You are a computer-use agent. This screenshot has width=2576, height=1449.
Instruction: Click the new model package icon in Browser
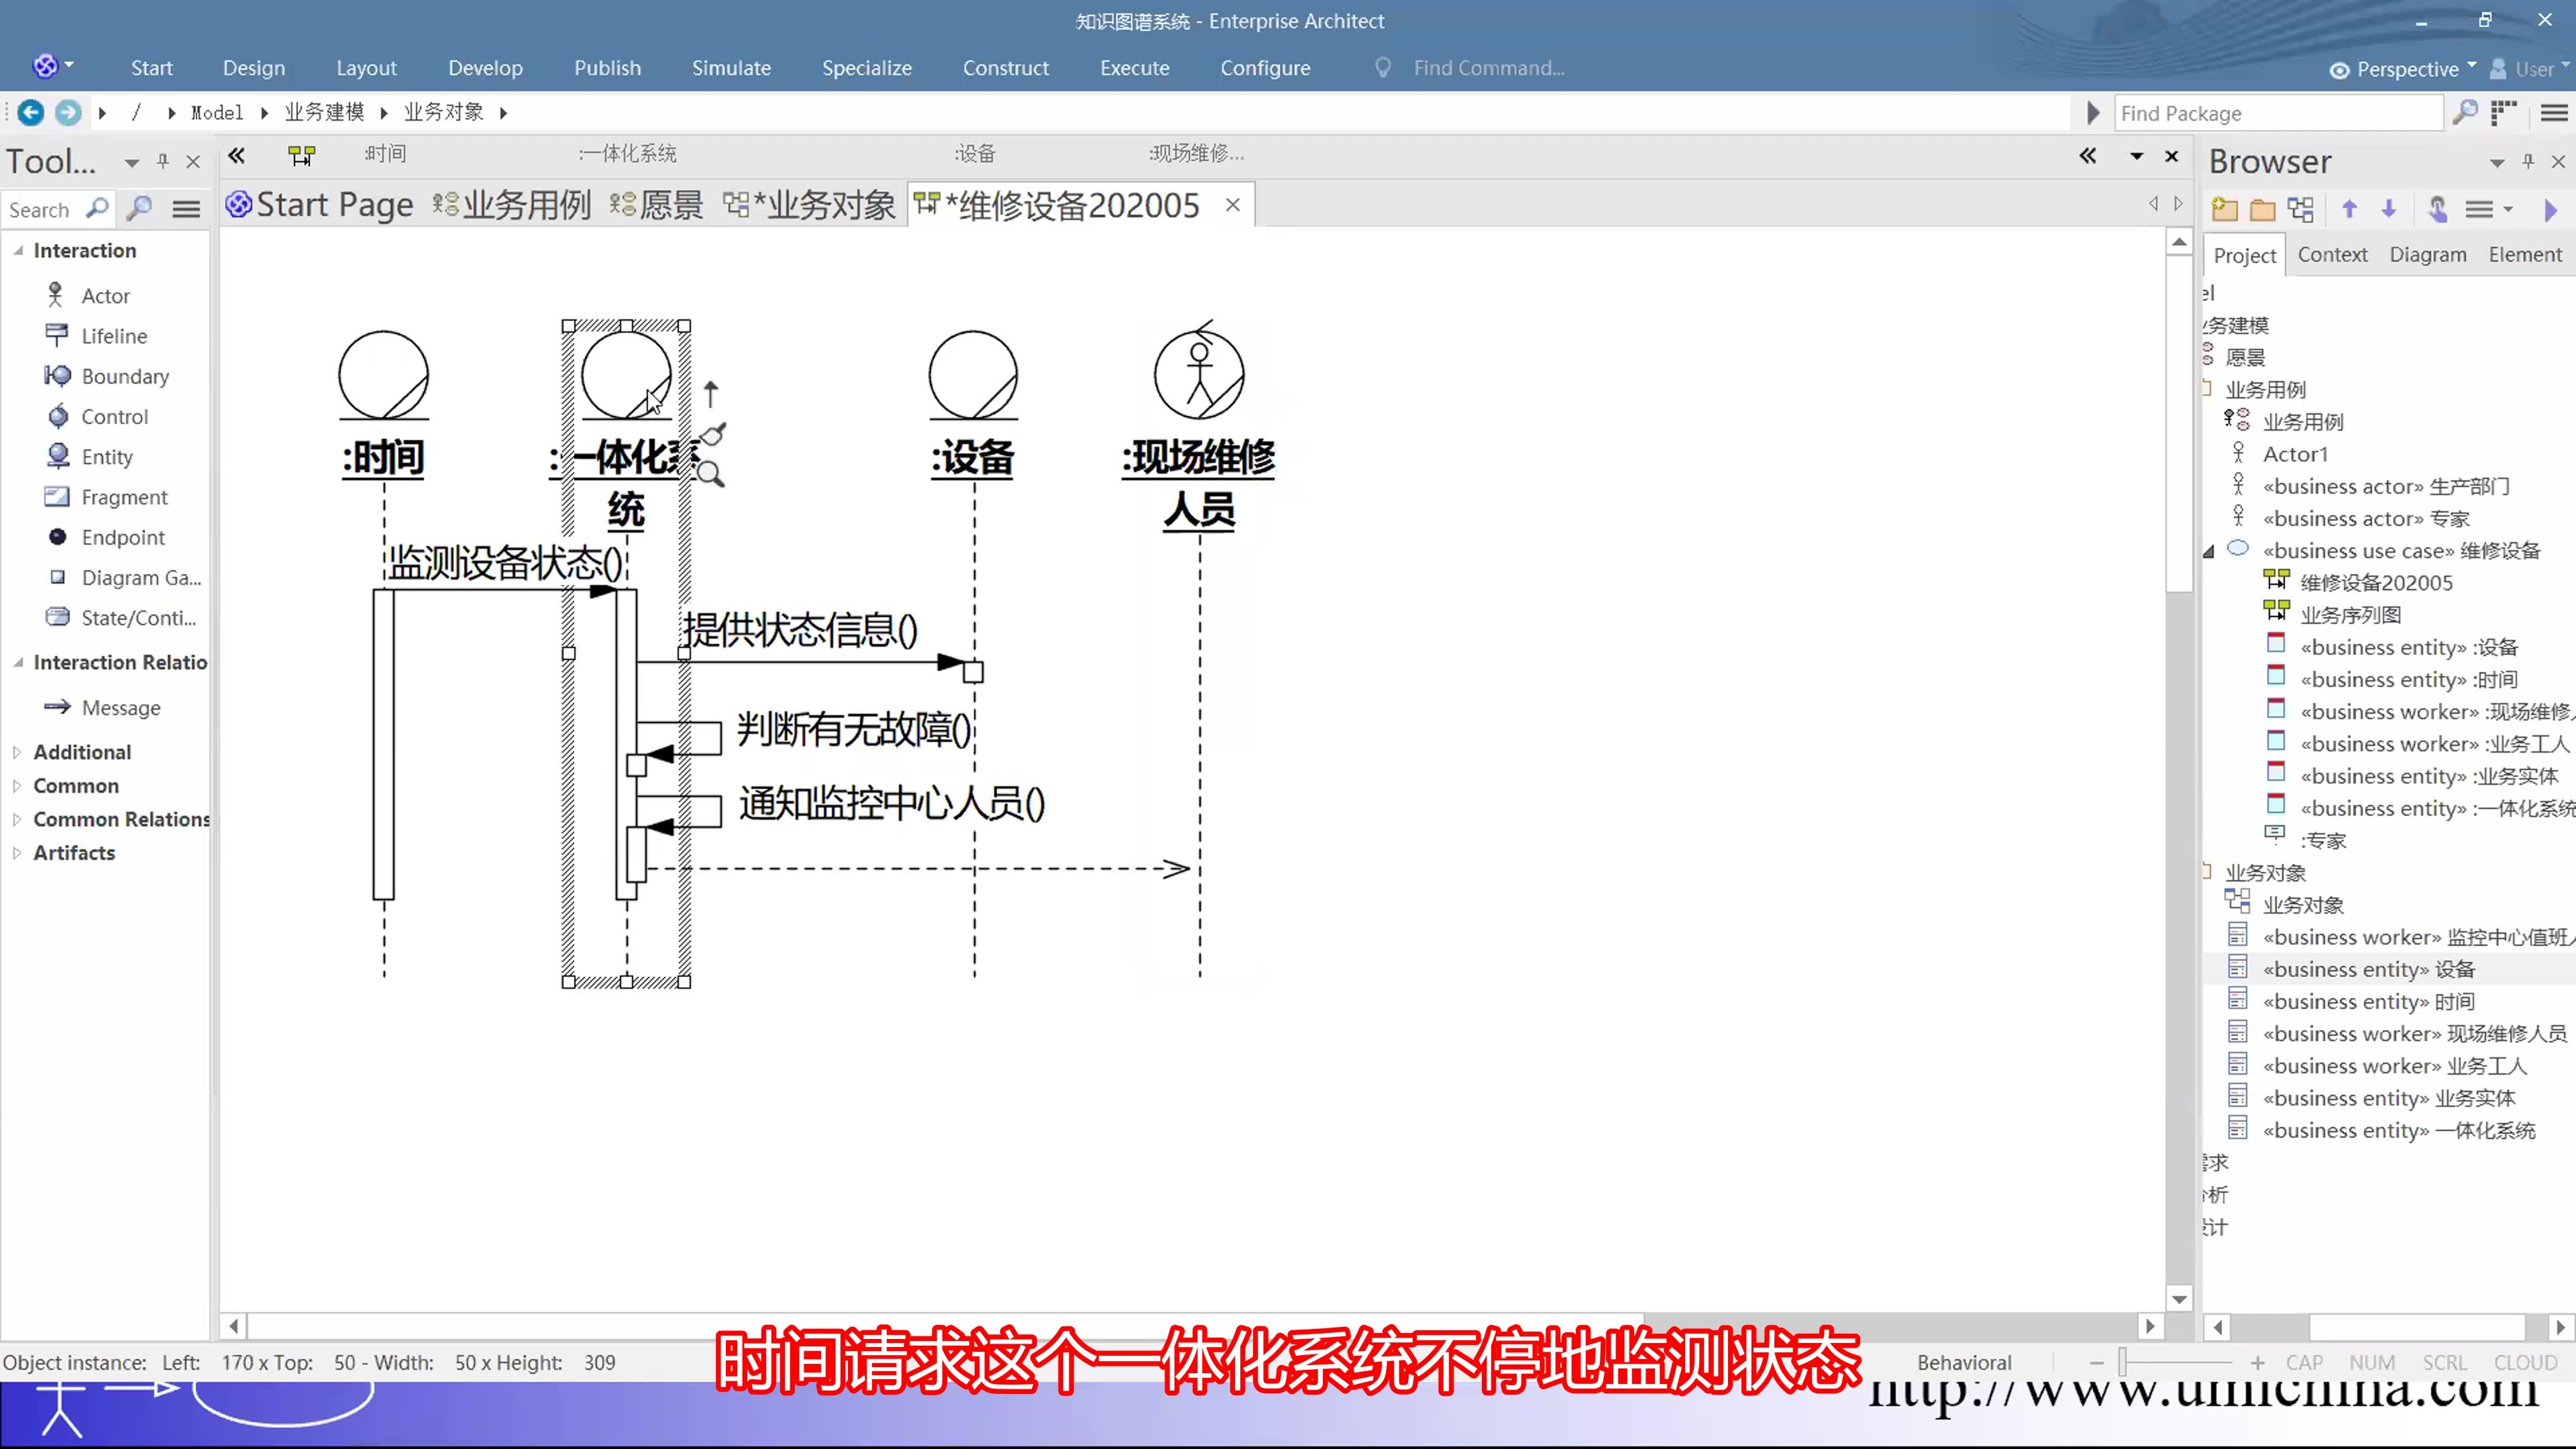pos(2224,208)
